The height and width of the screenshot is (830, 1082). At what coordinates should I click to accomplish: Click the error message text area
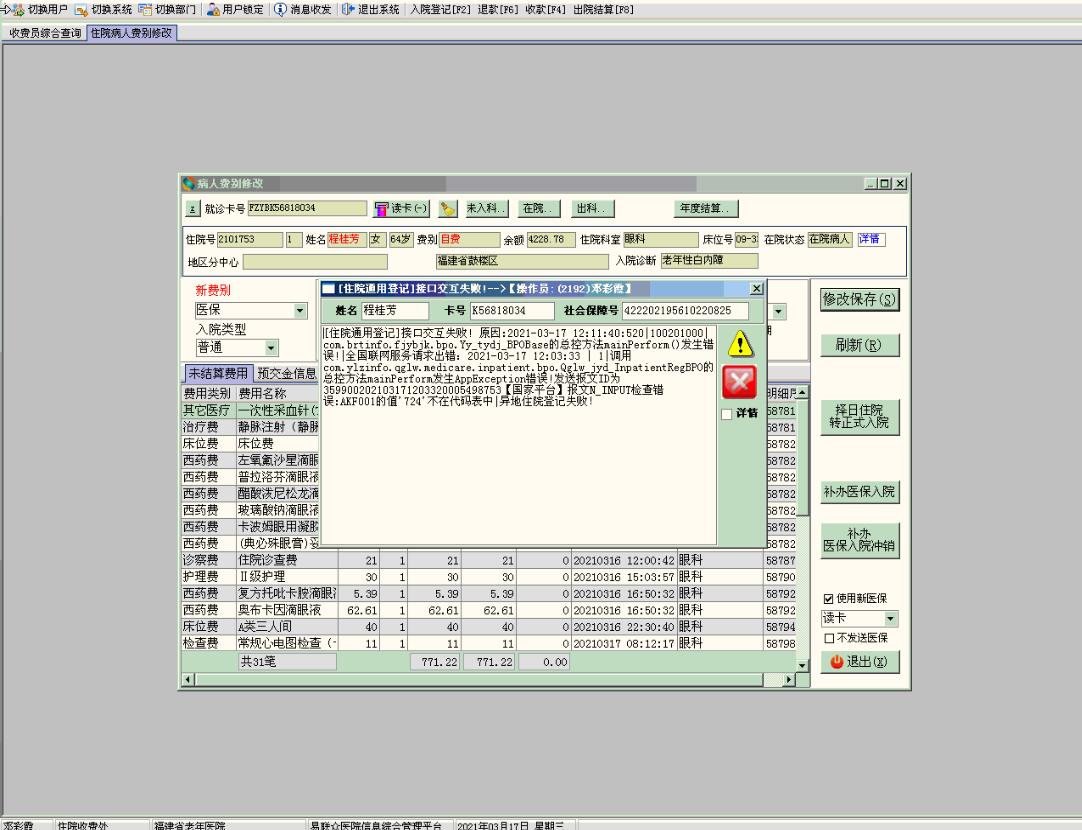coord(519,435)
